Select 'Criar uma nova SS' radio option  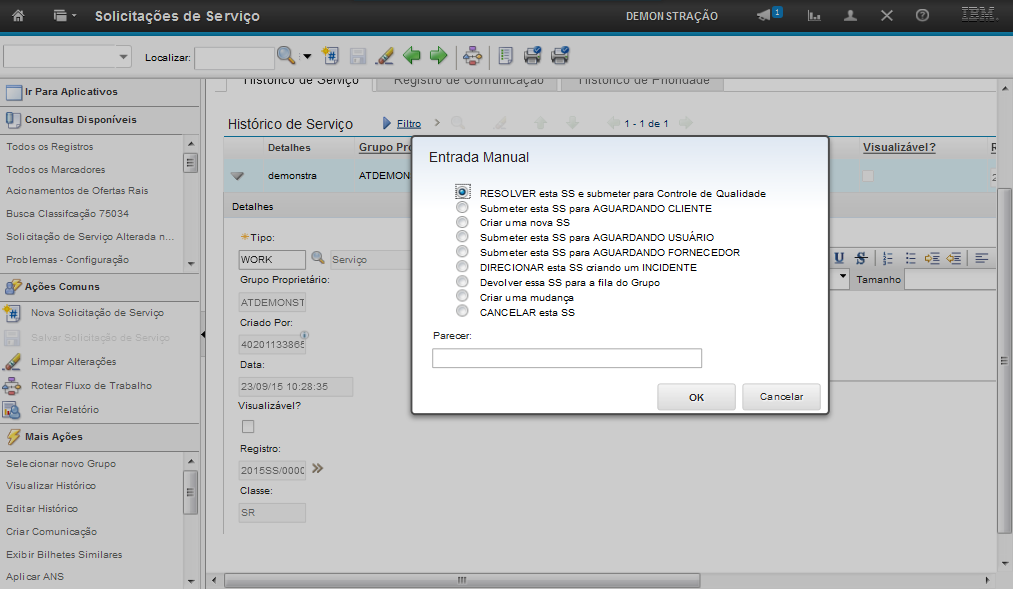[x=462, y=222]
